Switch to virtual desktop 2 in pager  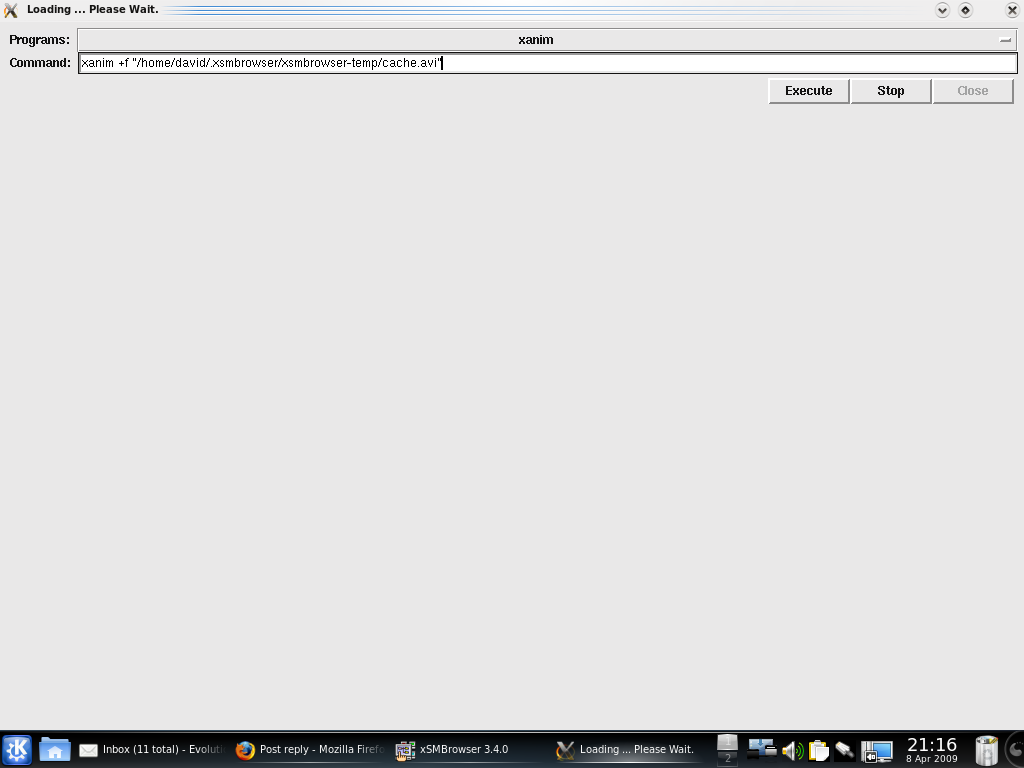[727, 759]
